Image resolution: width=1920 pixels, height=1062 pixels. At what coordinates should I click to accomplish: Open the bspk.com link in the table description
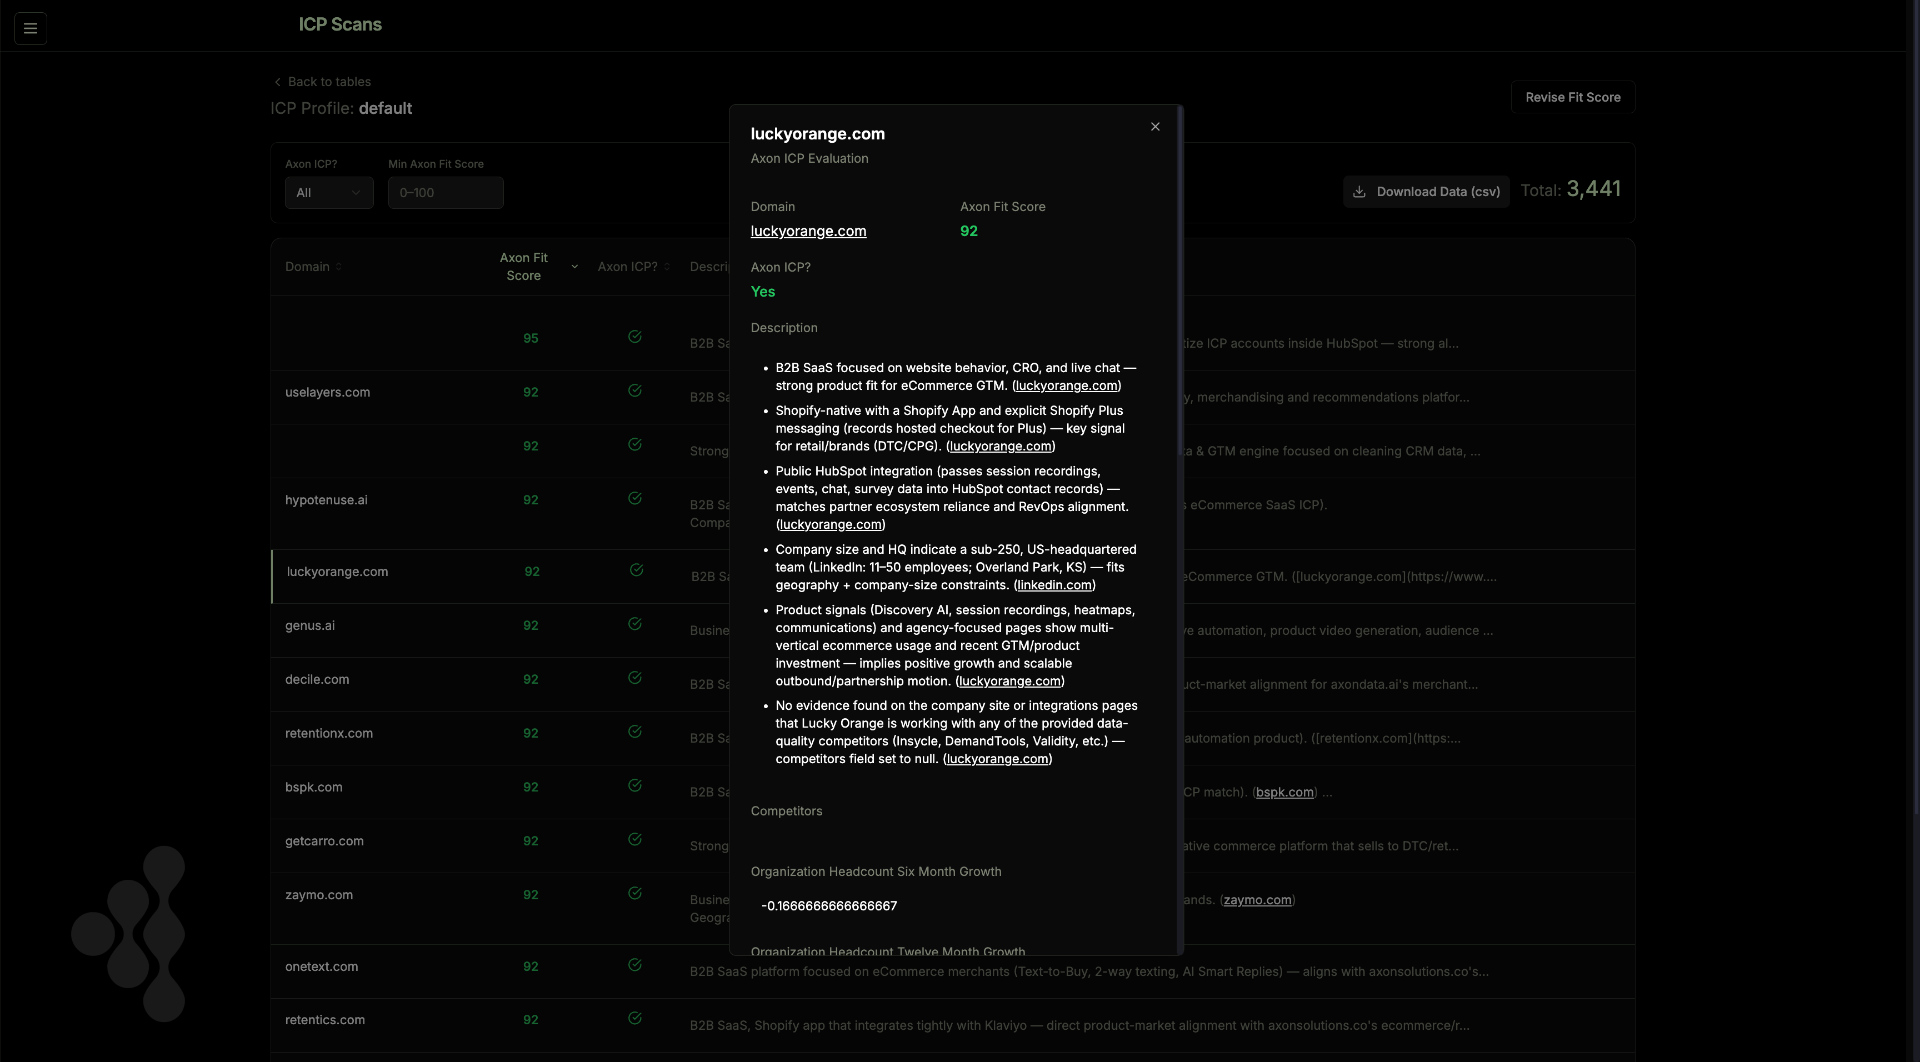[x=1285, y=792]
